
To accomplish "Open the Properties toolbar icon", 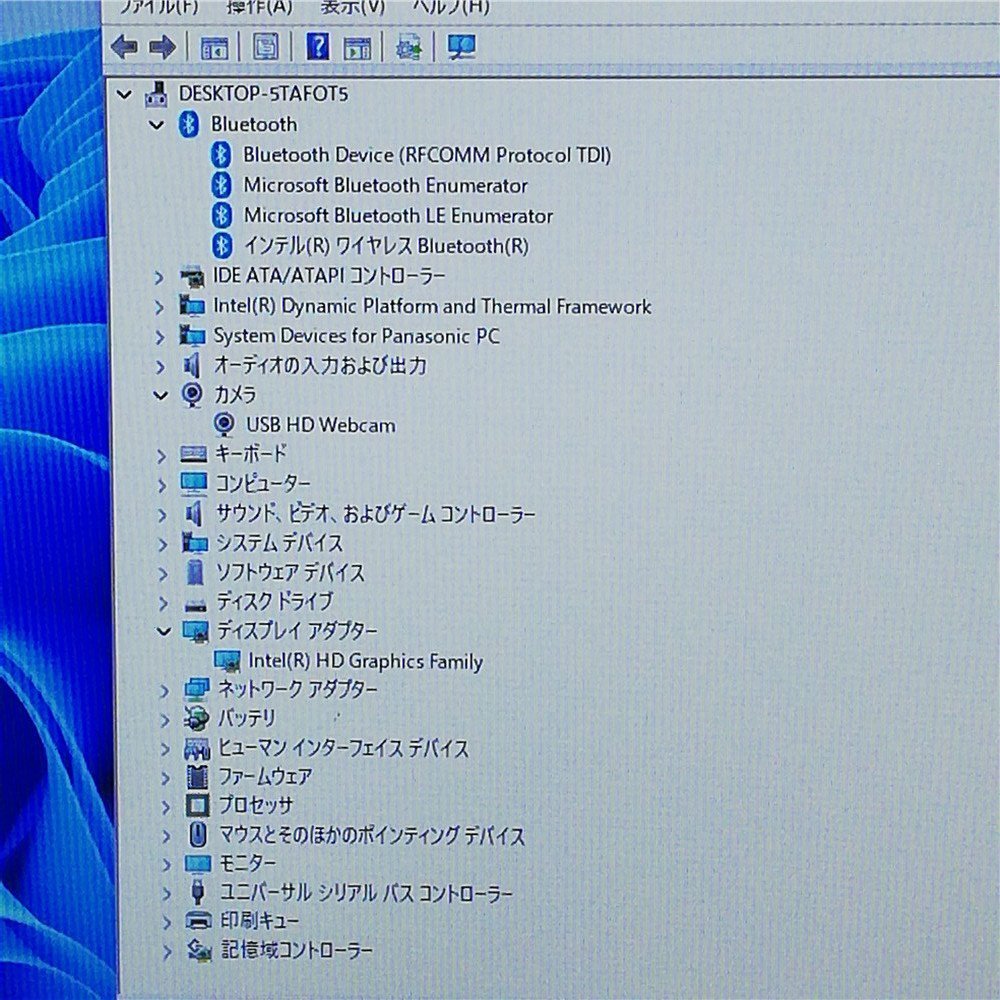I will [x=266, y=47].
